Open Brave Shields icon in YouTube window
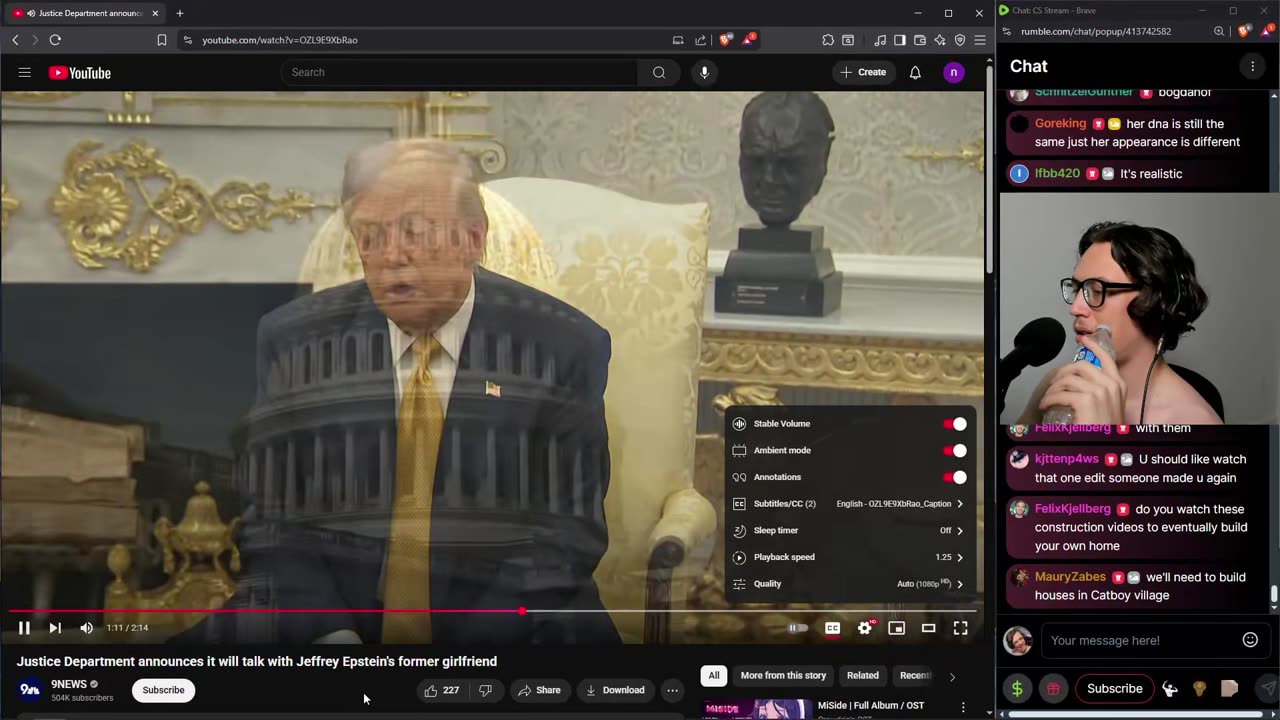Viewport: 1280px width, 720px height. (x=726, y=40)
